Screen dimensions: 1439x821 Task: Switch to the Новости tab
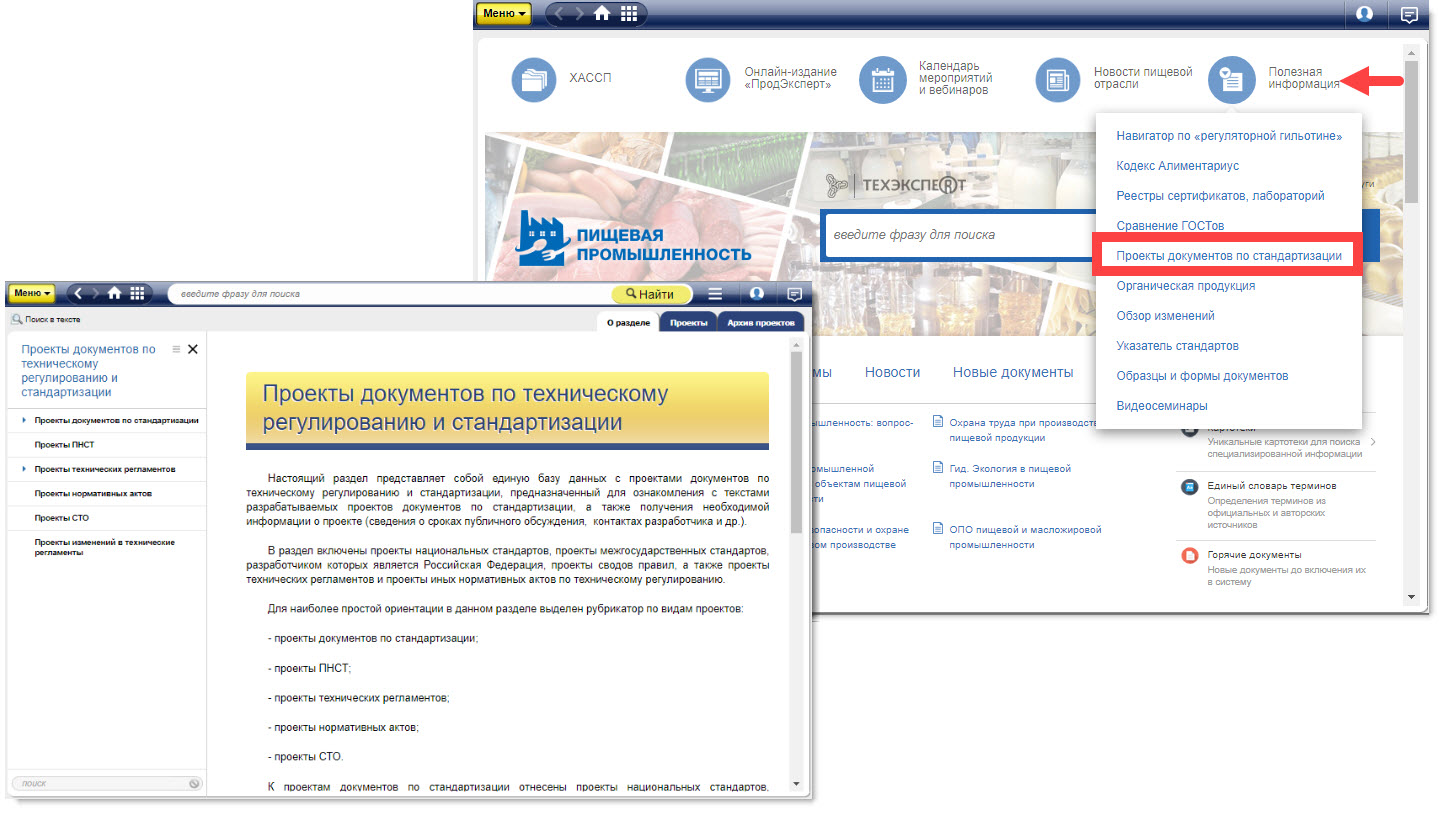tap(892, 372)
